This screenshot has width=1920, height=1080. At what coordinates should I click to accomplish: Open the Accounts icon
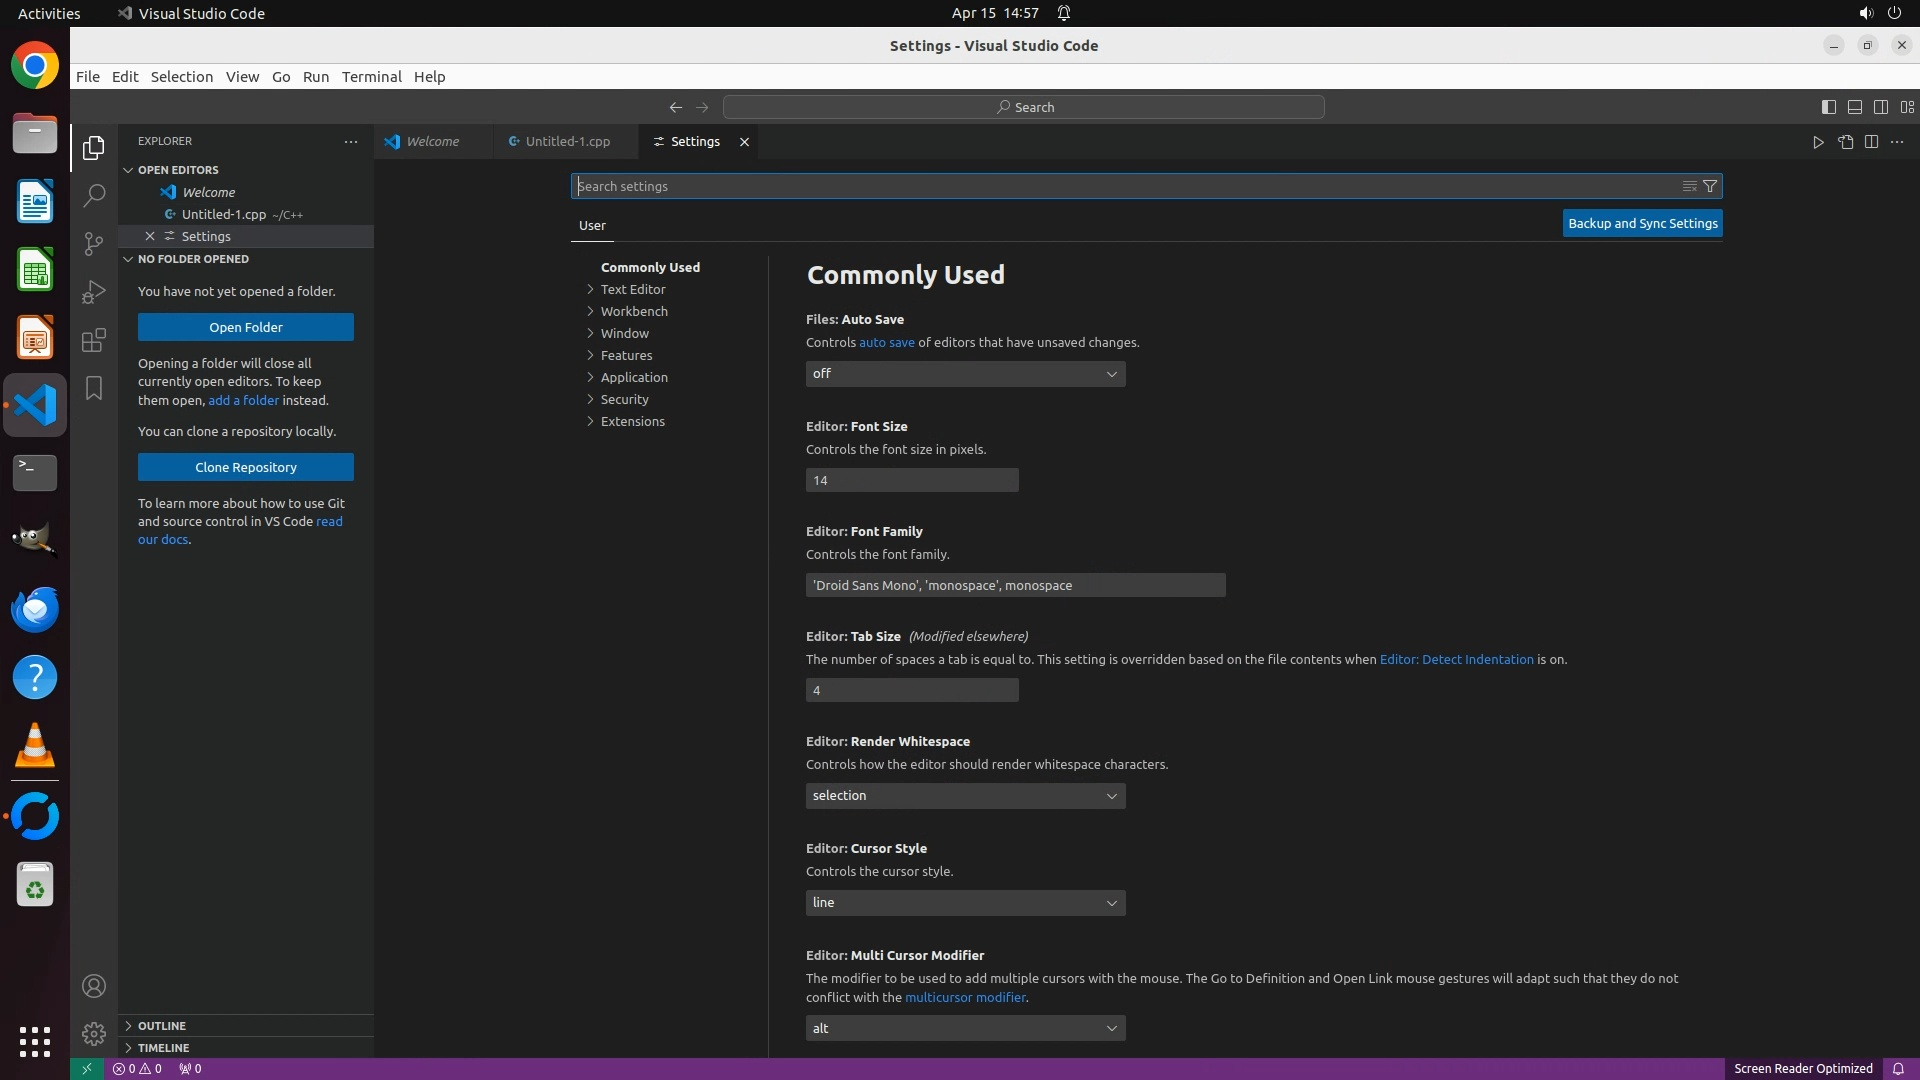click(x=93, y=986)
